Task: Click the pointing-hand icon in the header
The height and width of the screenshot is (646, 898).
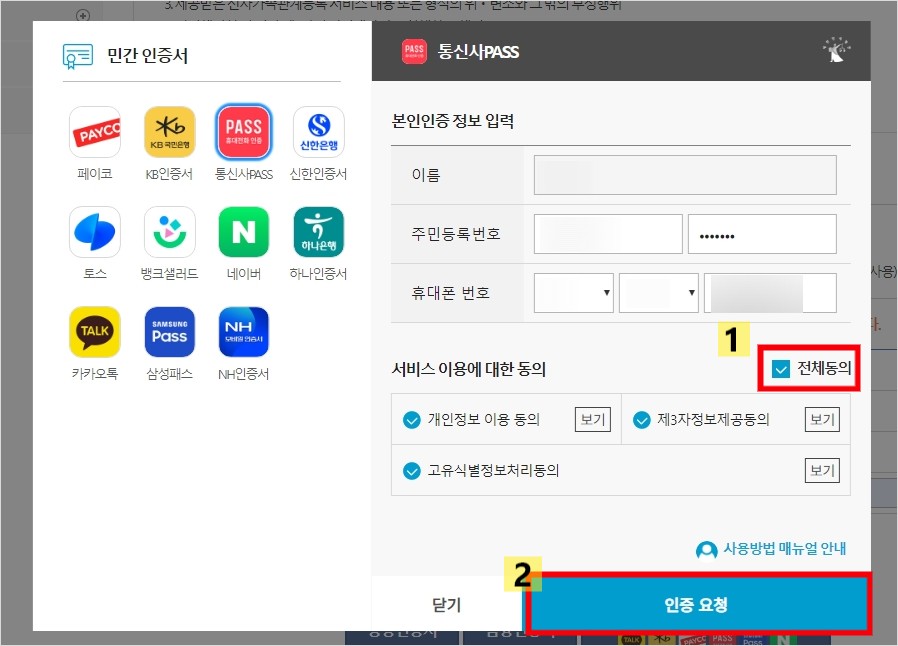Action: (836, 50)
